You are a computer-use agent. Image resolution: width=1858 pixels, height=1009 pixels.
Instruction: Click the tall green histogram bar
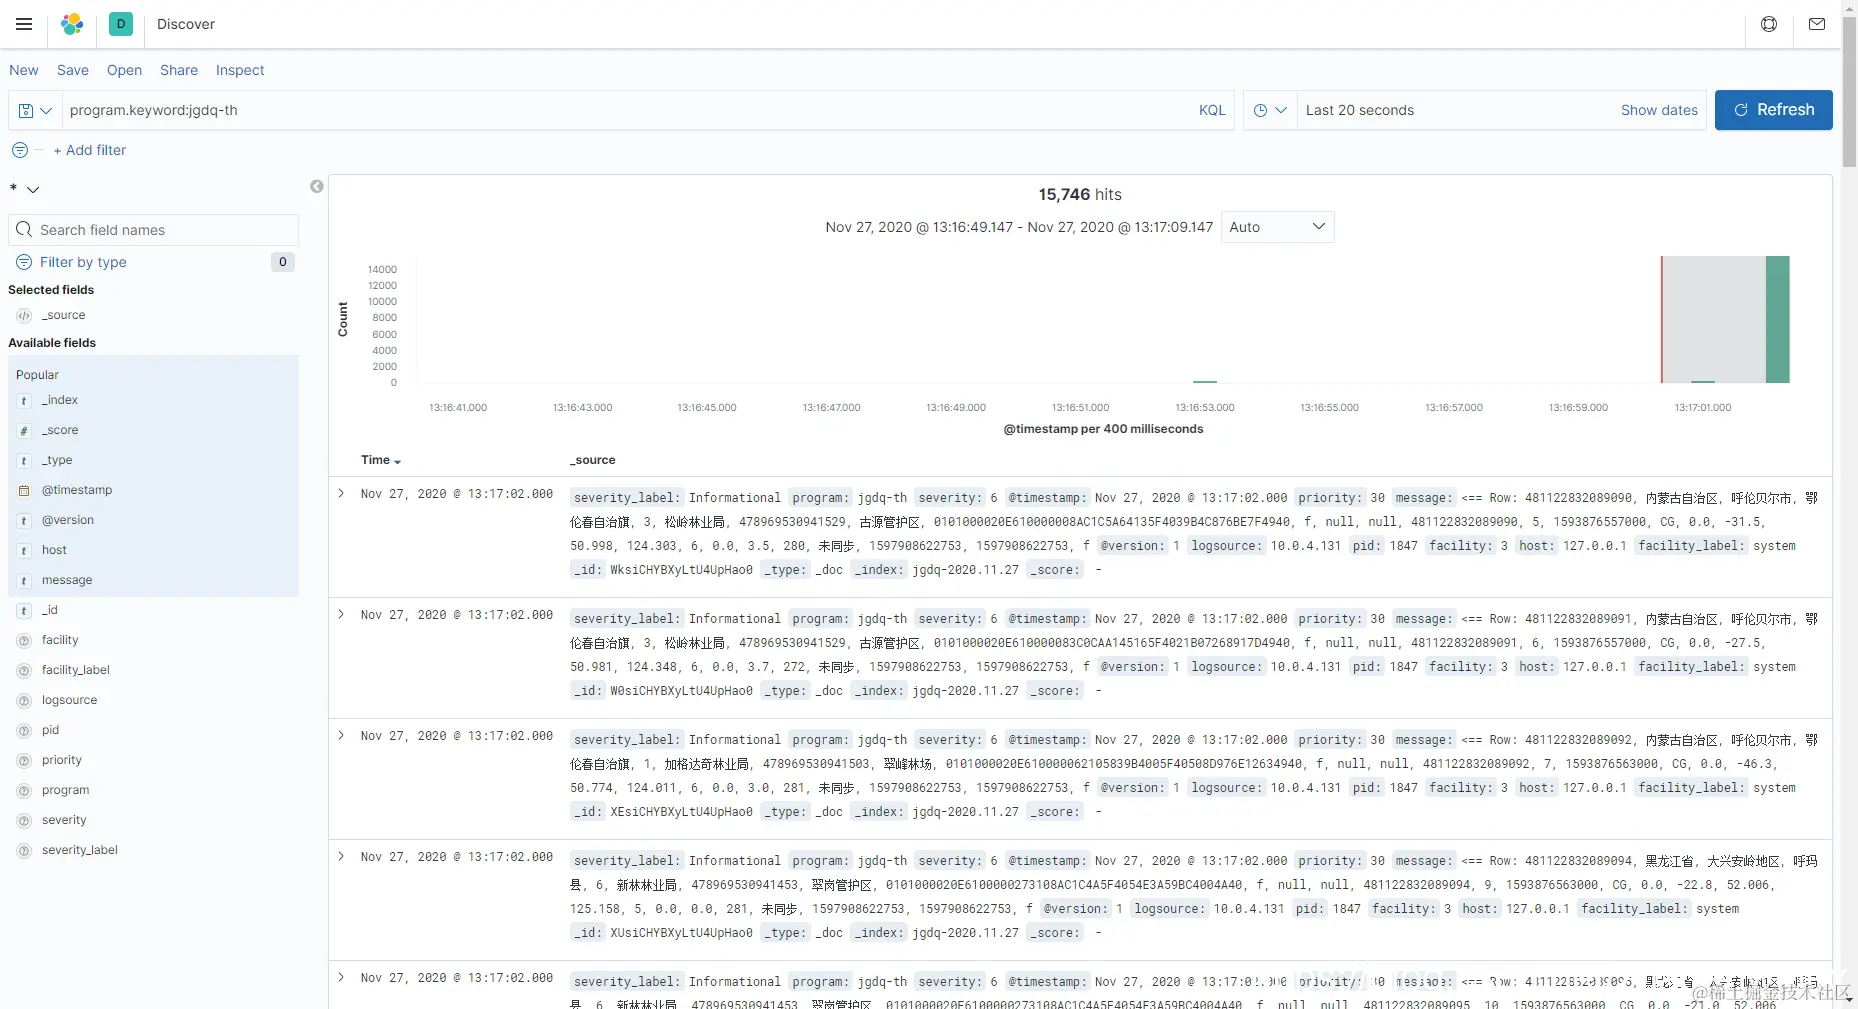point(1777,320)
